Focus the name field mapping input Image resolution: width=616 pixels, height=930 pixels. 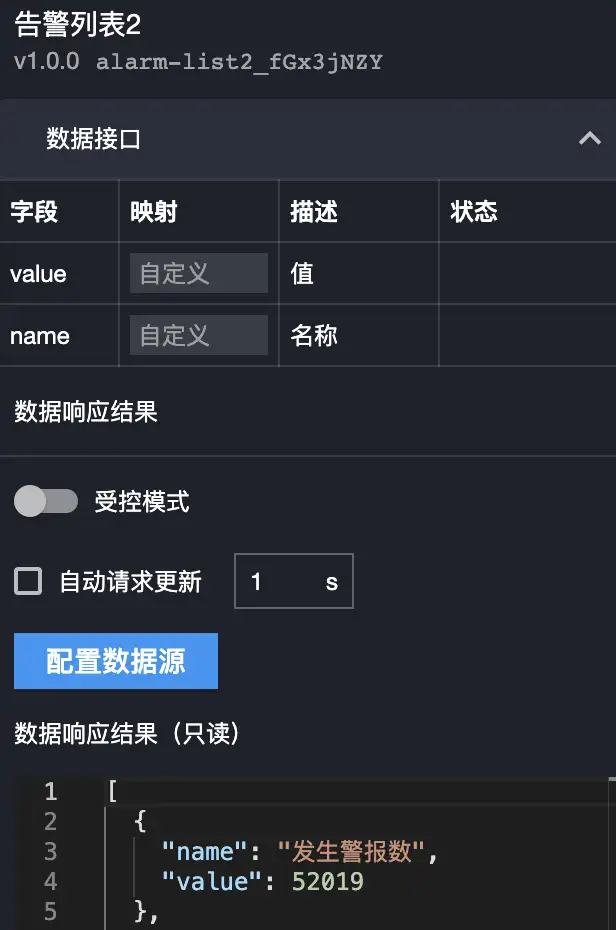[x=198, y=335]
